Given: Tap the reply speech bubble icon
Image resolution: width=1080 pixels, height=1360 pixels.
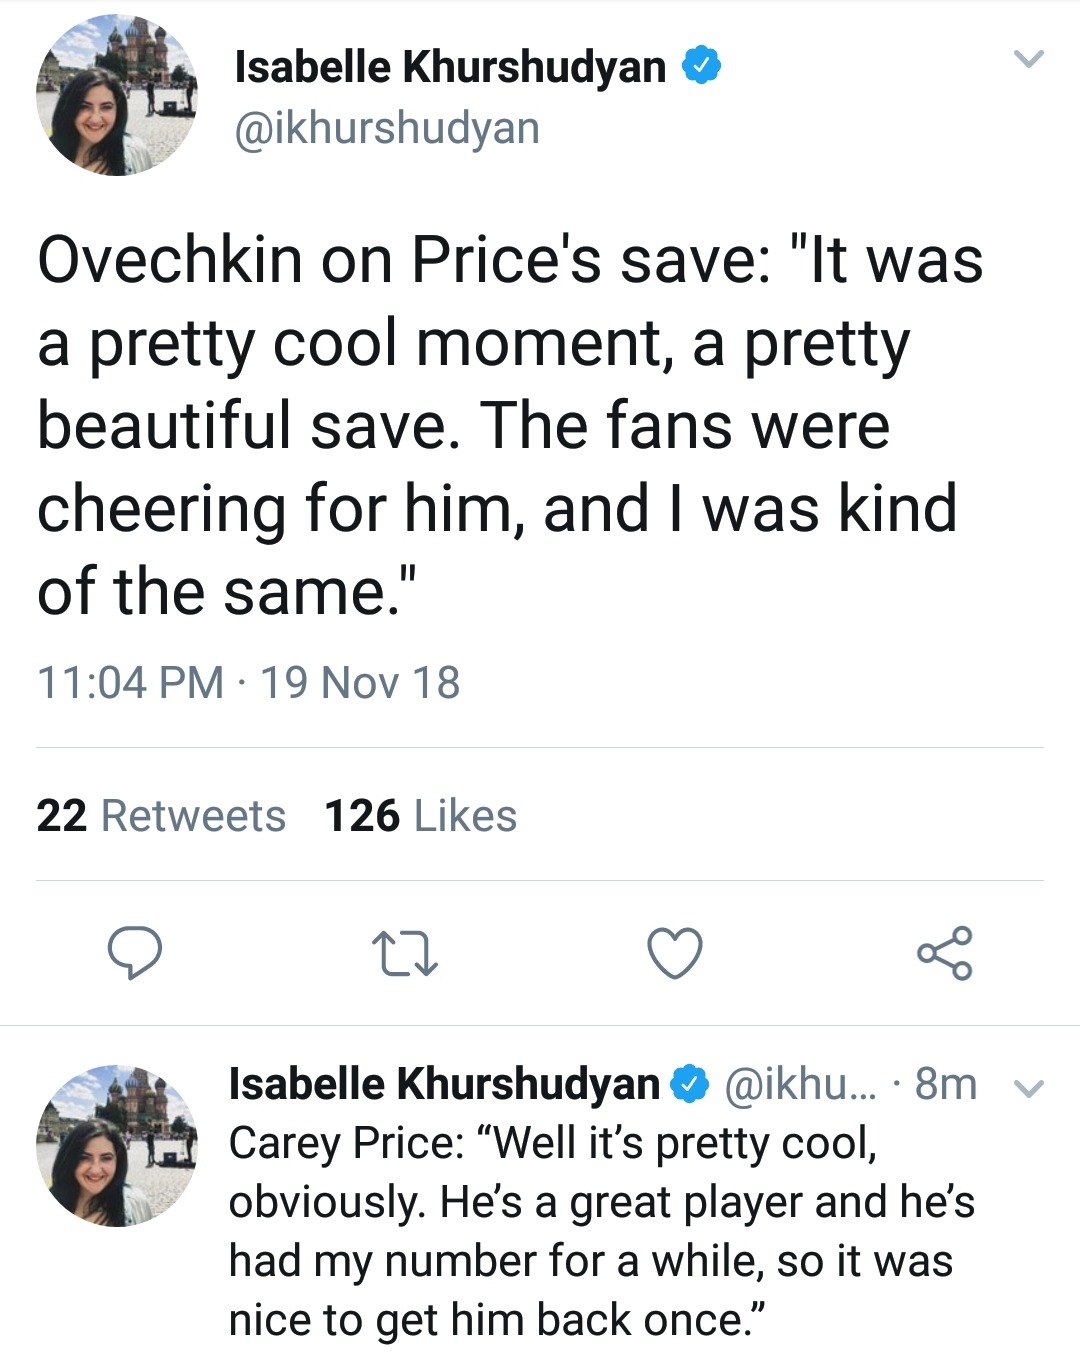Looking at the screenshot, I should (x=135, y=952).
